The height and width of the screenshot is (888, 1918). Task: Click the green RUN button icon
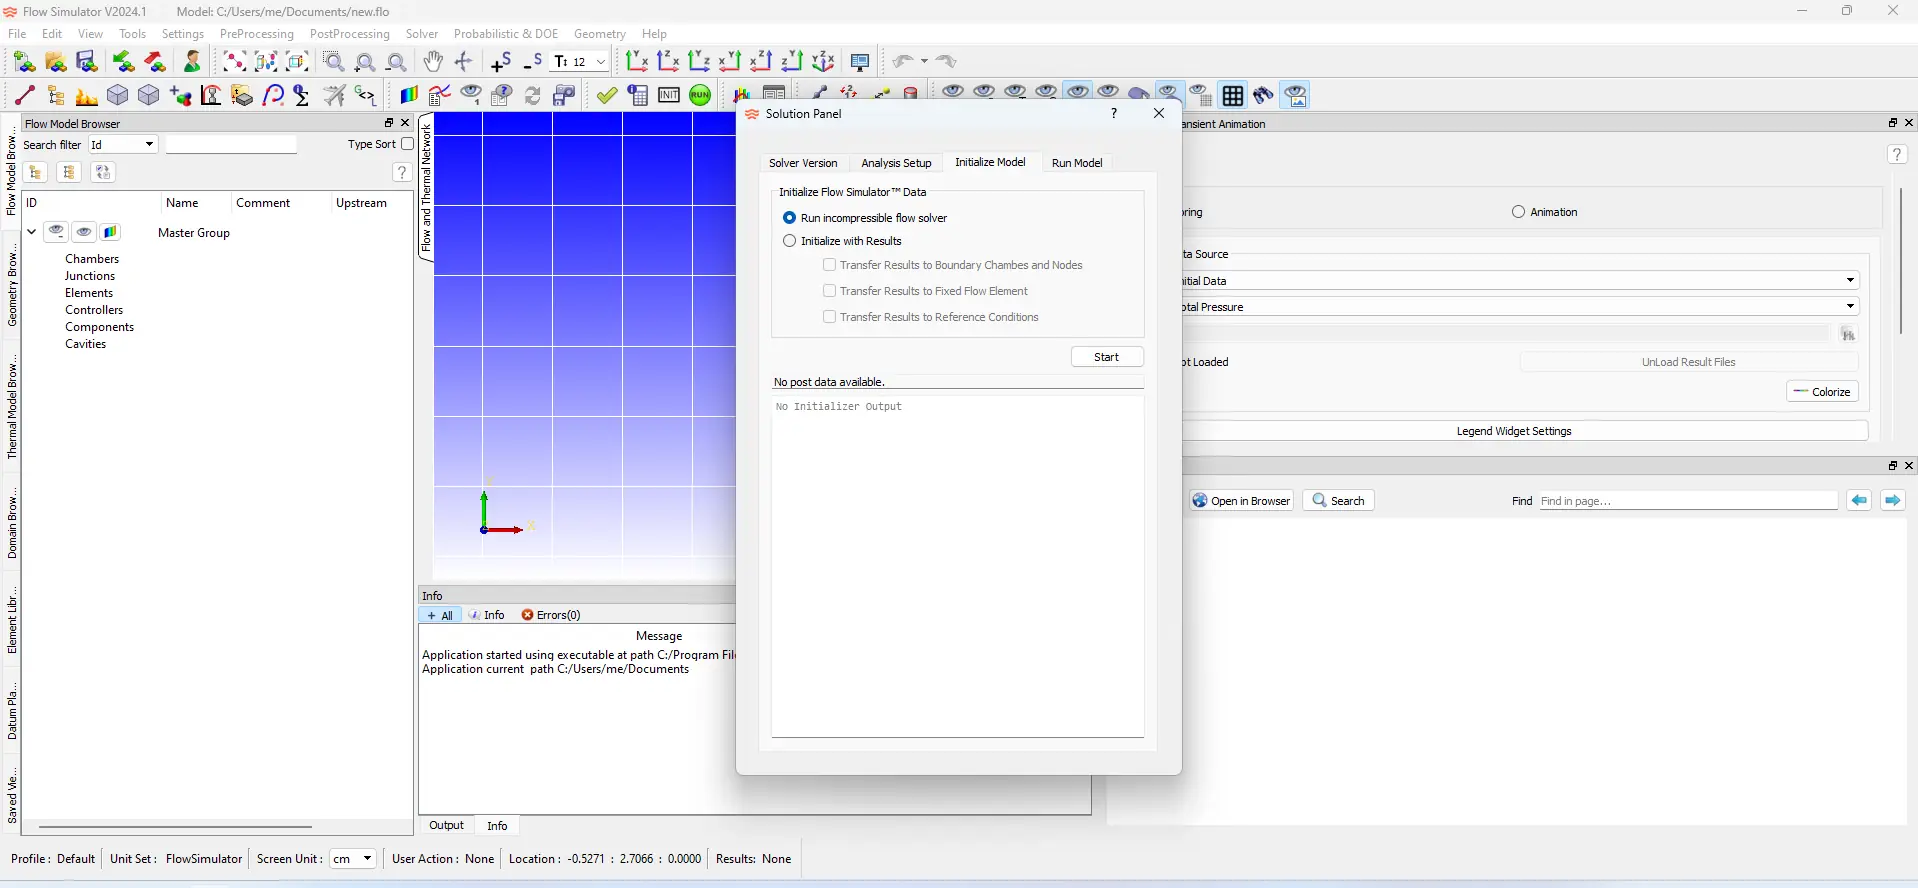(700, 96)
